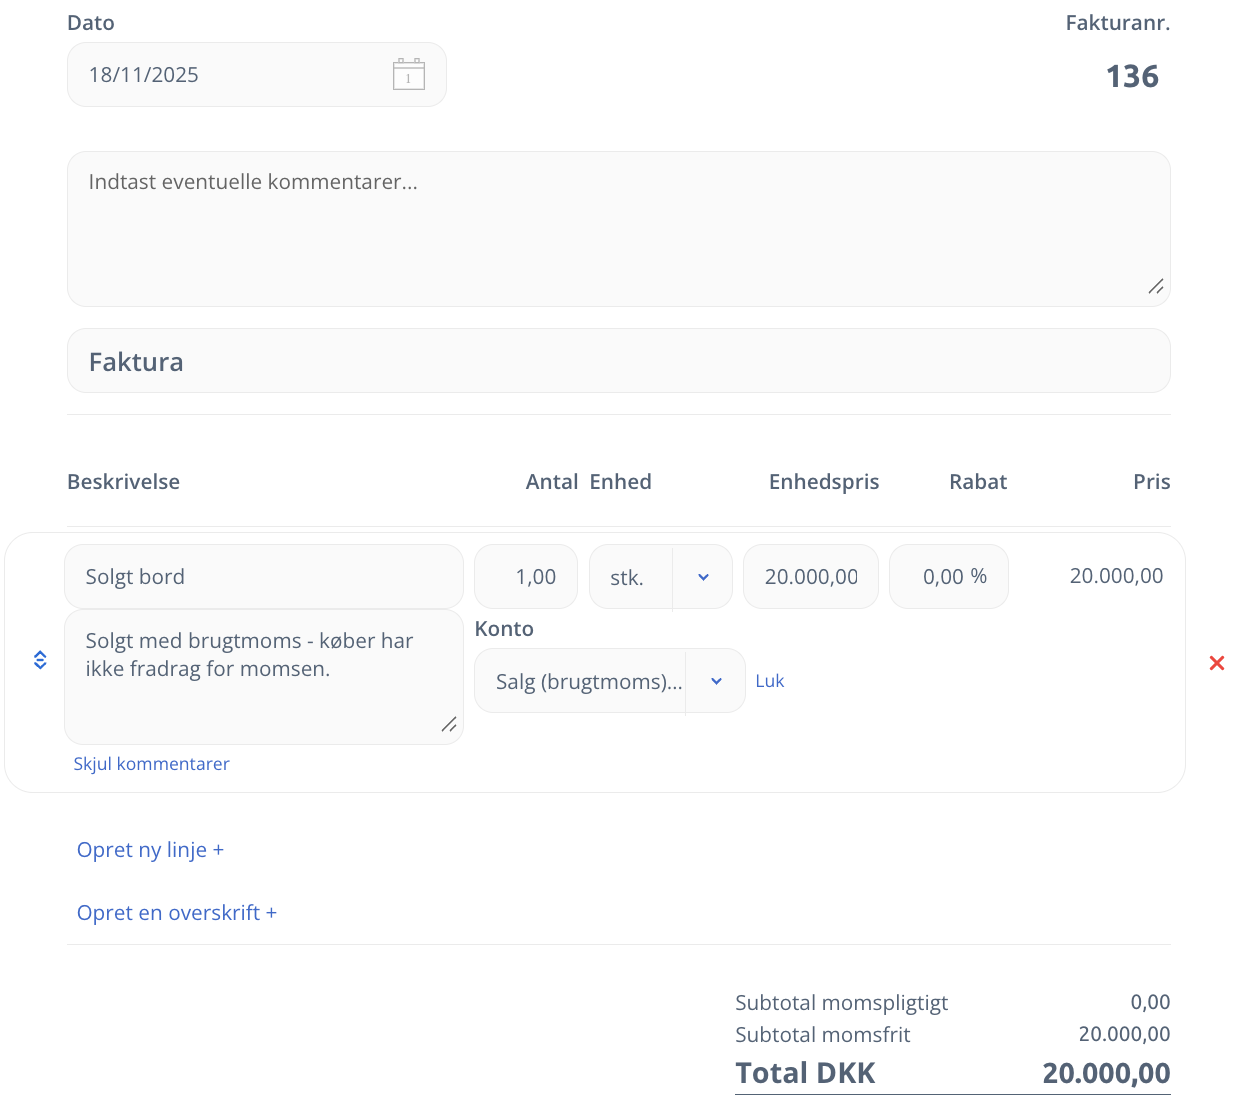1244x1120 pixels.
Task: Click Opret ny linje +
Action: tap(150, 850)
